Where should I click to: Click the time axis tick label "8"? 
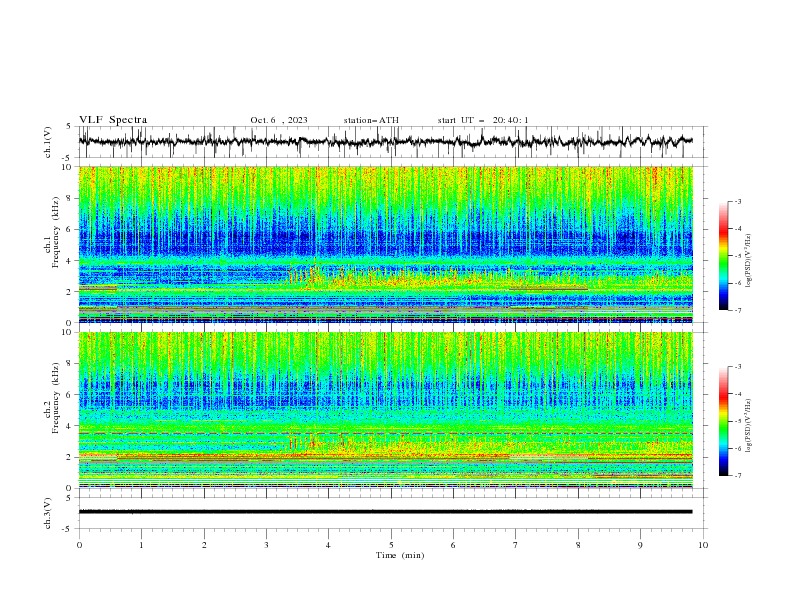(578, 545)
